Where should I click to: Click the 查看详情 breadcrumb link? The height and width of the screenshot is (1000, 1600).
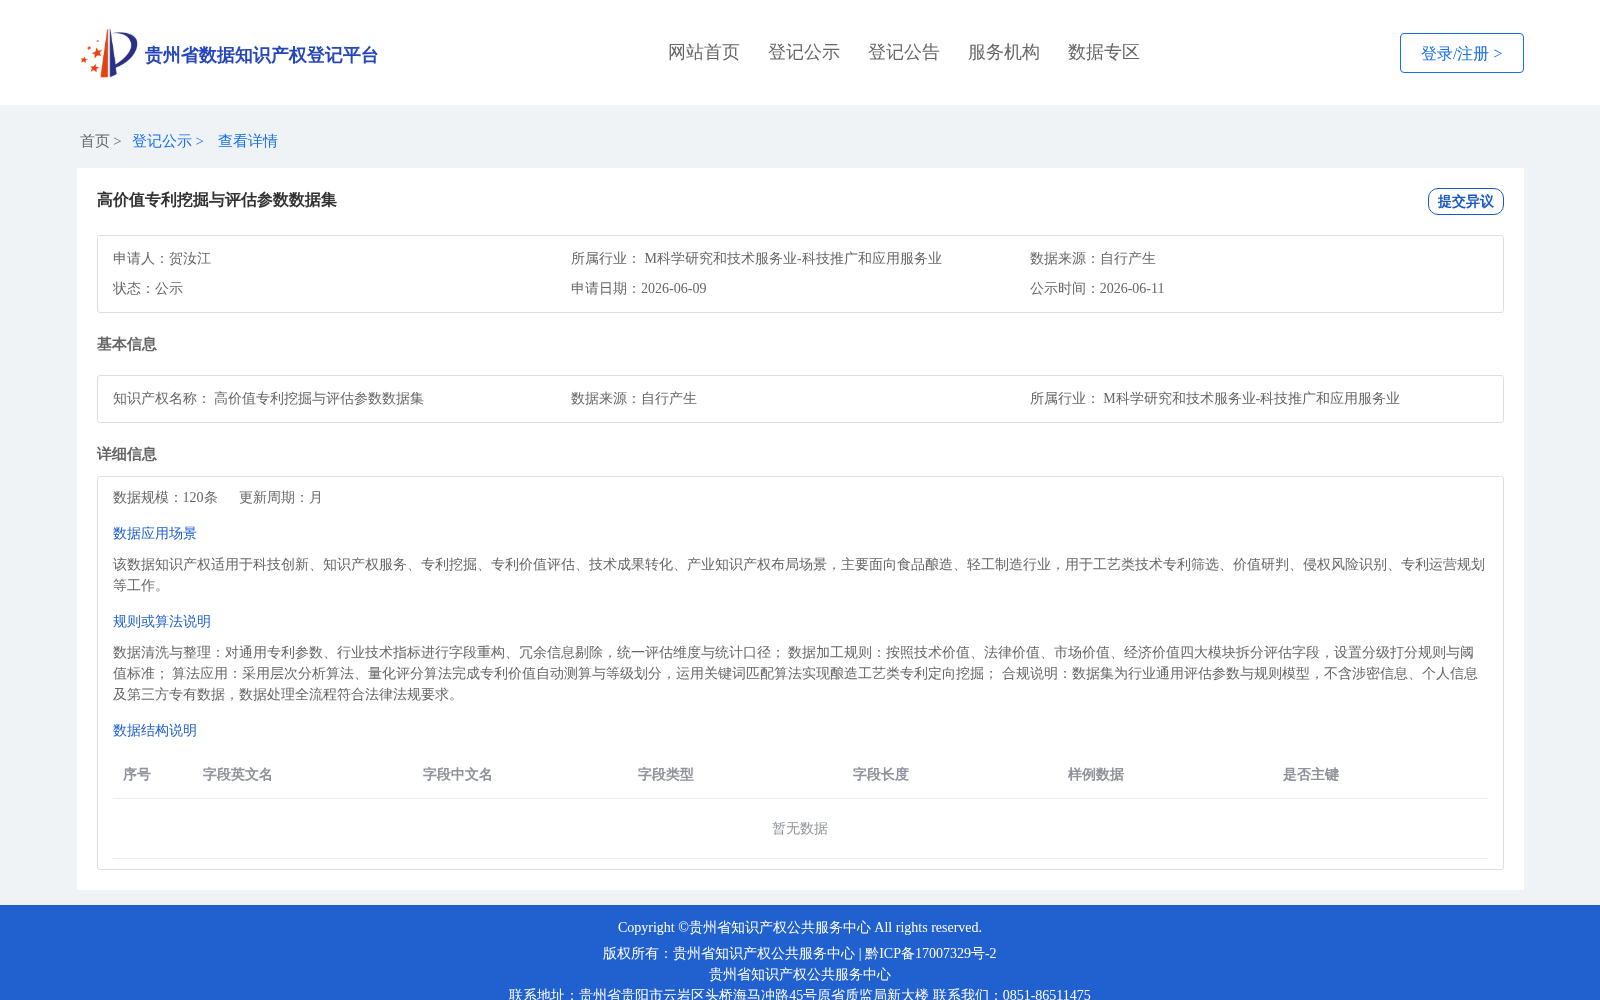248,141
